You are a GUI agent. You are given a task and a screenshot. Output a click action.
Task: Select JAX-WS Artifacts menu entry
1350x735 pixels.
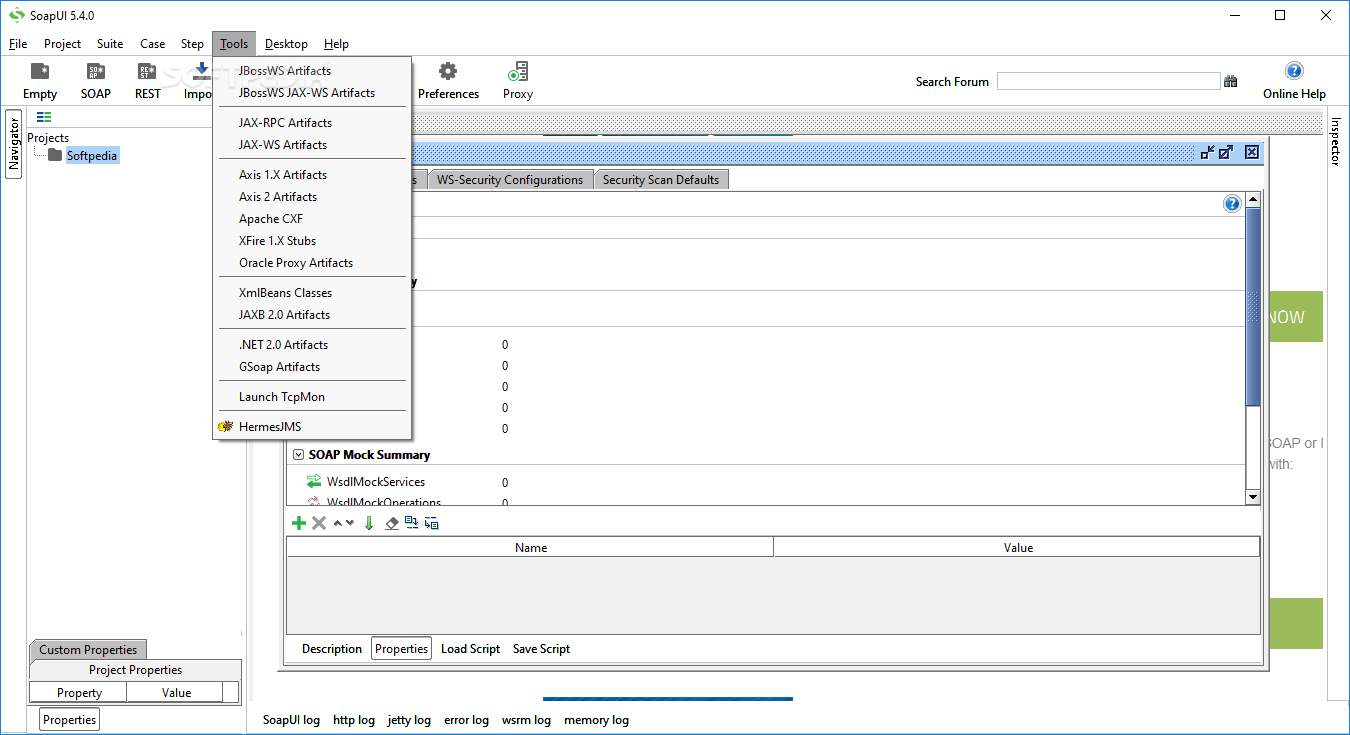tap(312, 145)
